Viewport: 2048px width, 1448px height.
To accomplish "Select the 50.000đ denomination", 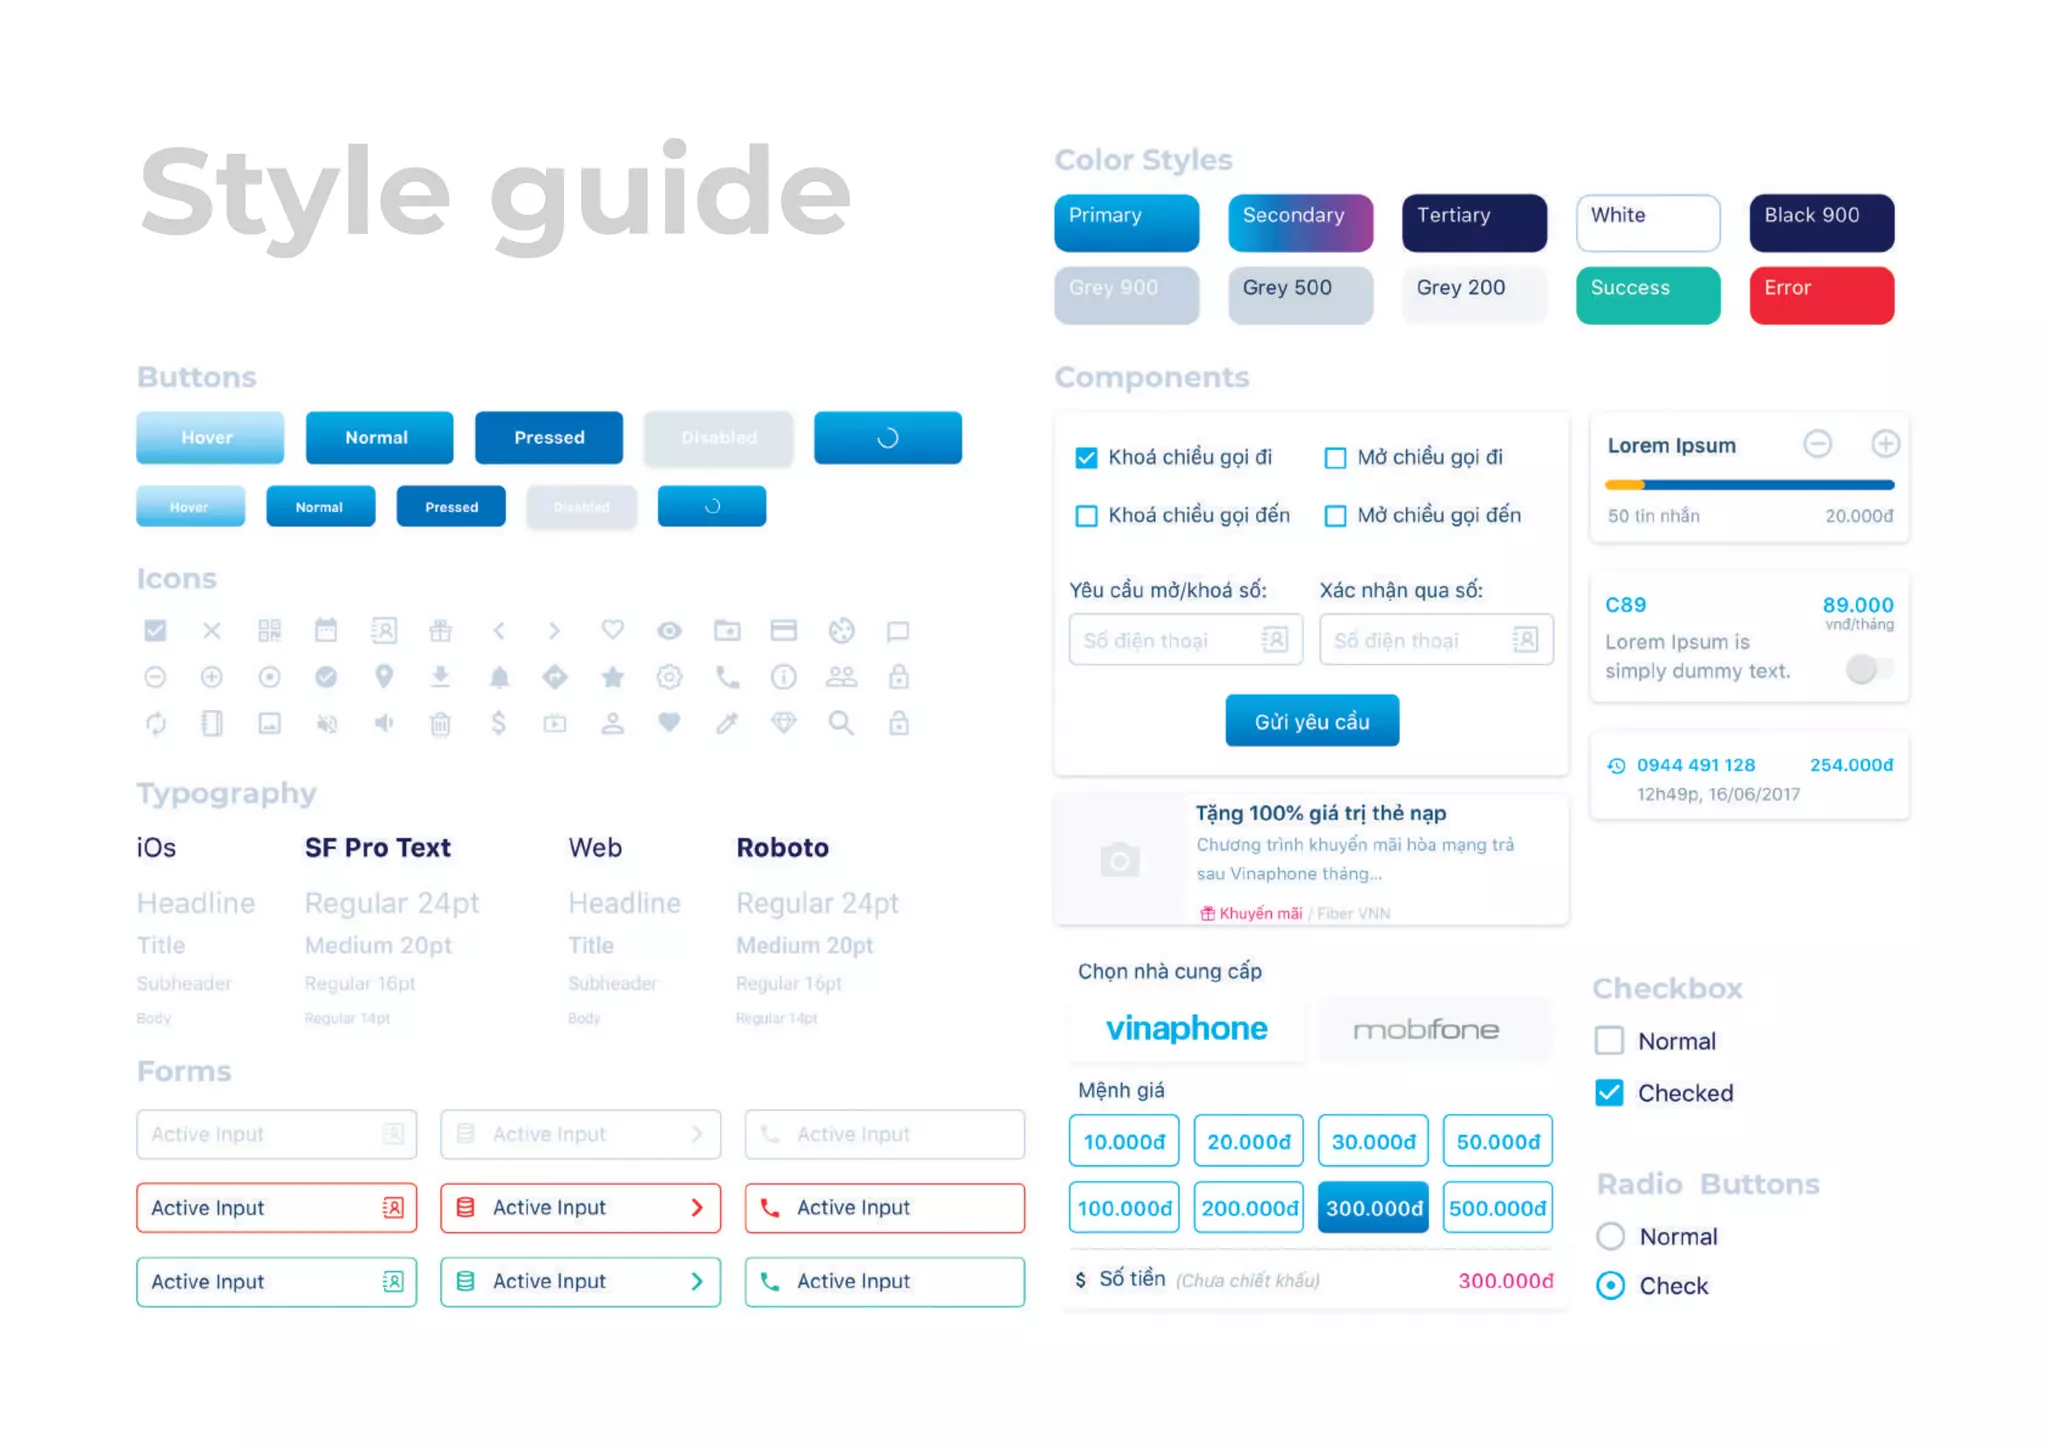I will pyautogui.click(x=1498, y=1141).
